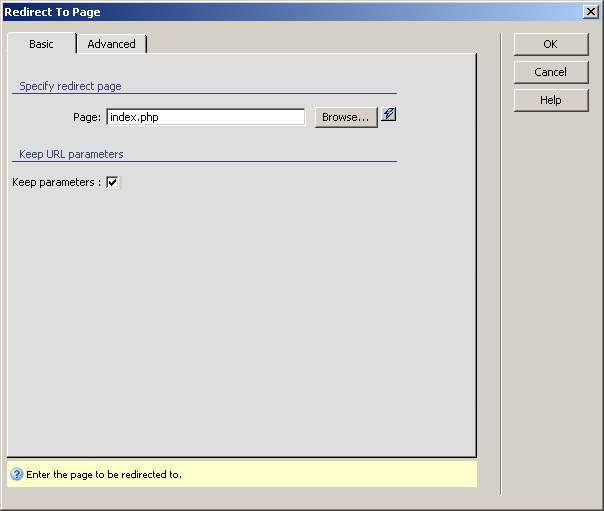
Task: Click the empty area of Basic tab panel
Action: (240, 320)
